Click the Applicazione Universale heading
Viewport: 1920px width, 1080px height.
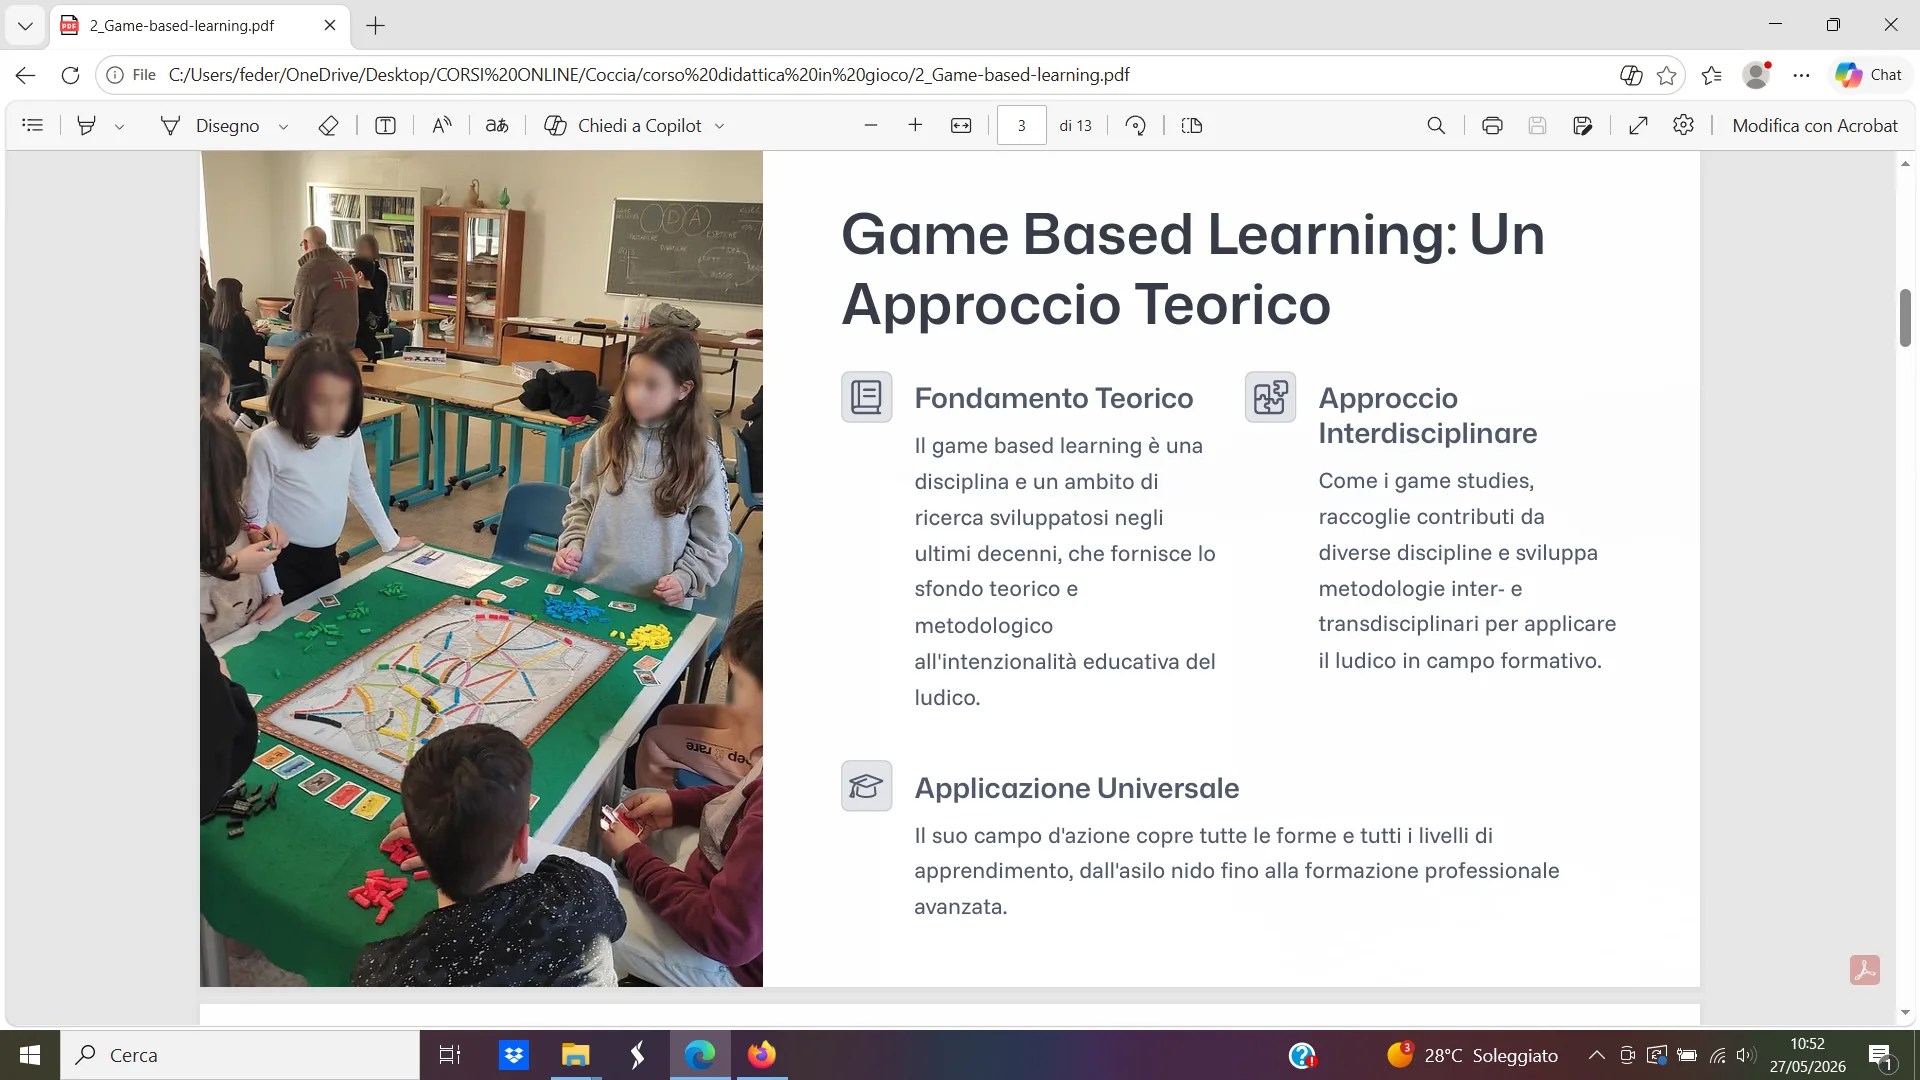(1076, 788)
